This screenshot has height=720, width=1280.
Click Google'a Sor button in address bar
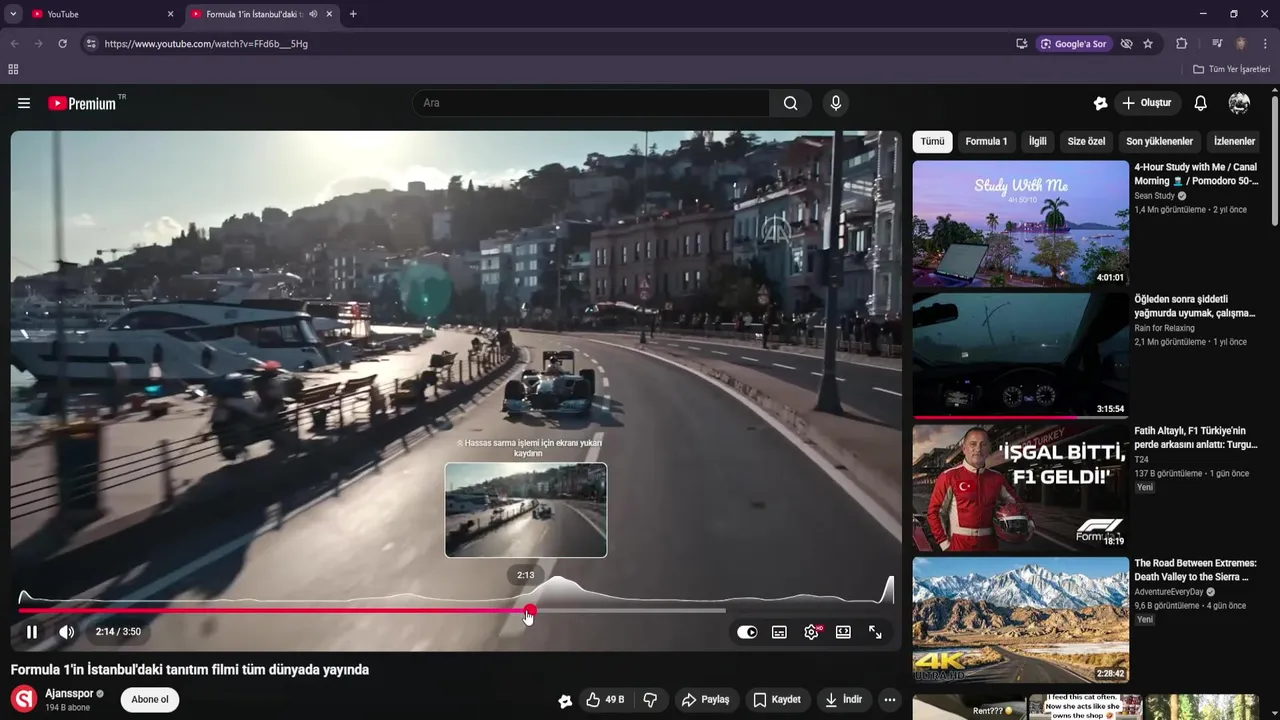click(1074, 44)
